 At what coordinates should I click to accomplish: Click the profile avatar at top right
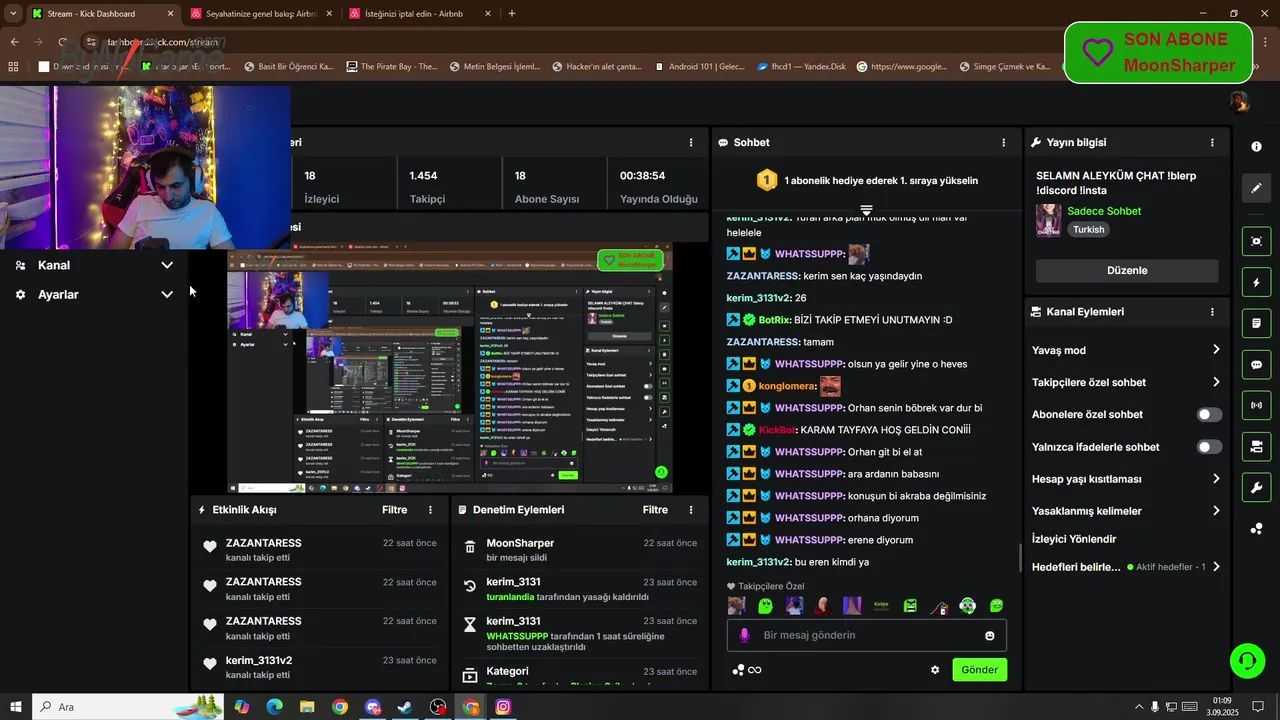[1239, 102]
